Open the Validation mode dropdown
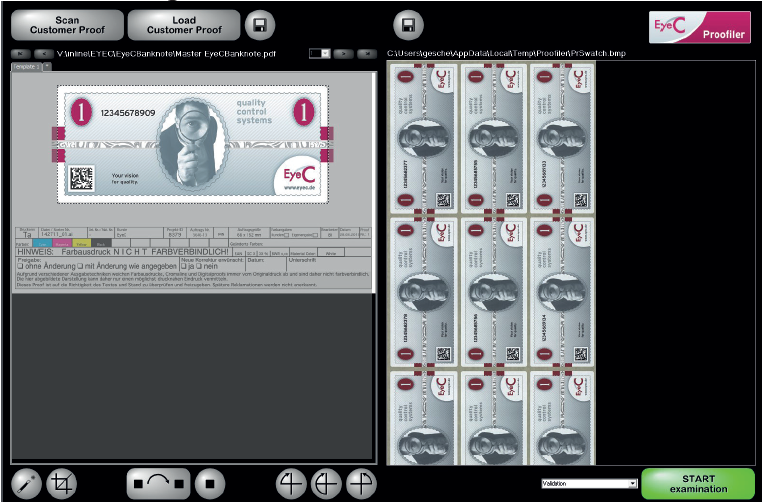This screenshot has width=762, height=502. 589,484
